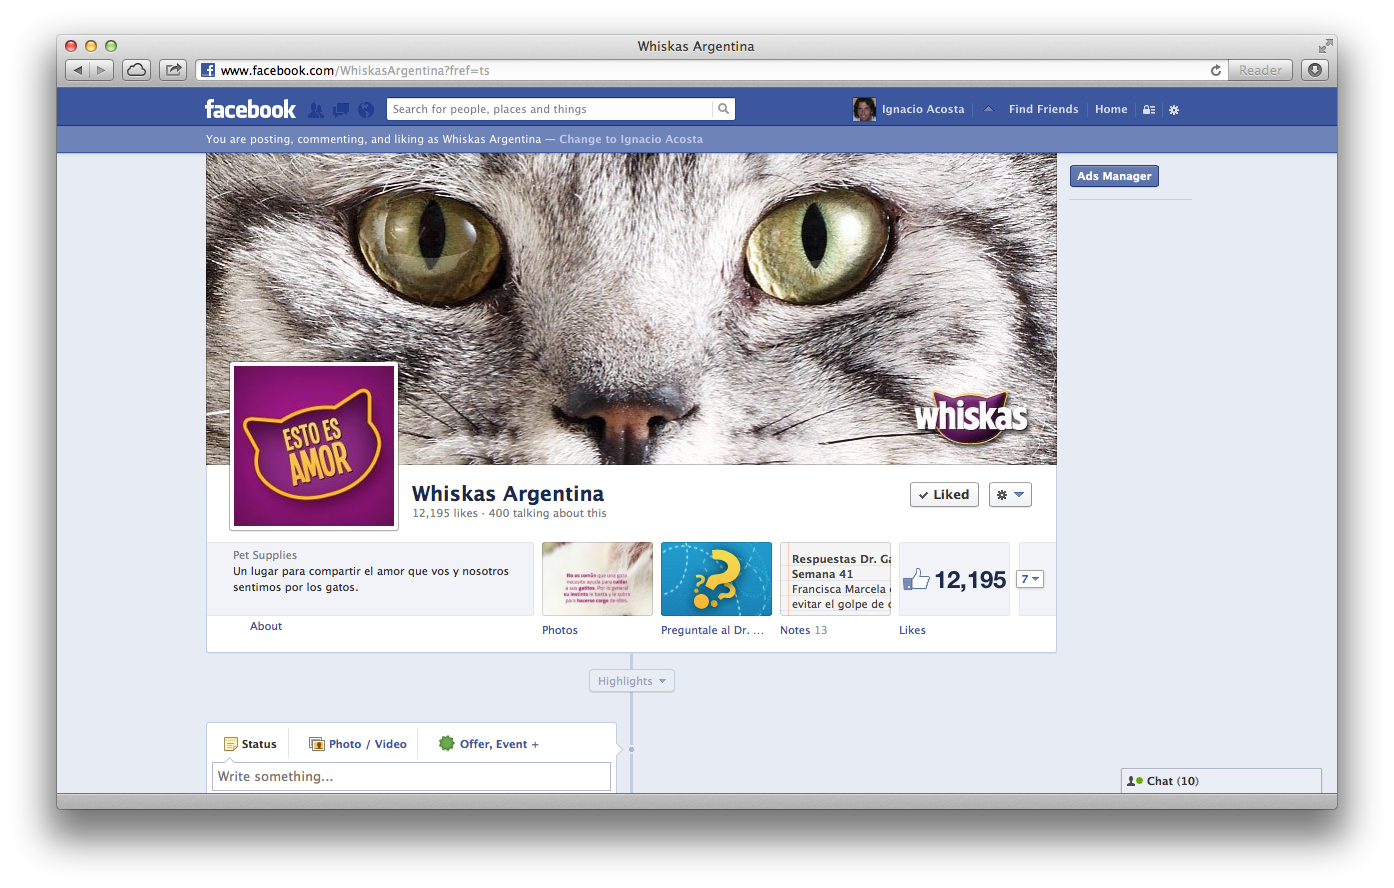Open the Whiskas Argentina page title
Viewport: 1394px width, 888px height.
508,494
